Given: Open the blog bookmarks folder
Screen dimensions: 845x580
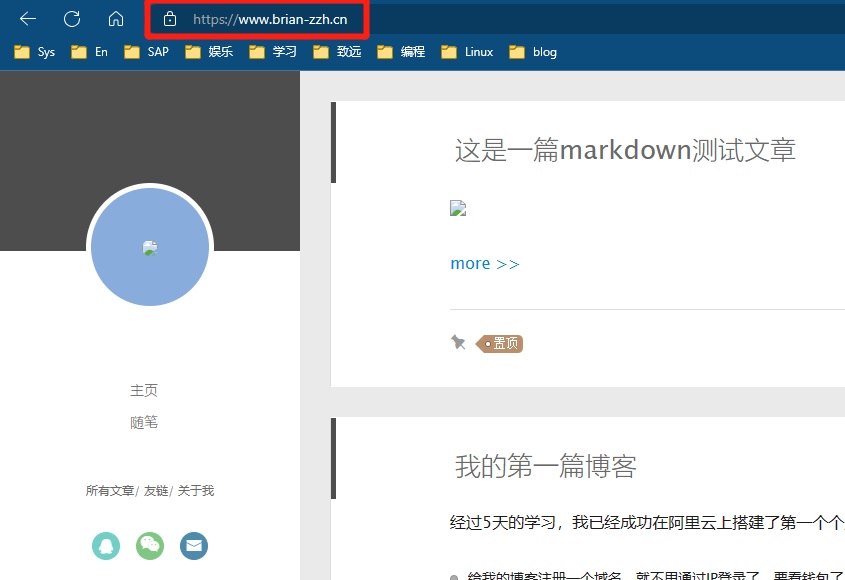Looking at the screenshot, I should [533, 52].
